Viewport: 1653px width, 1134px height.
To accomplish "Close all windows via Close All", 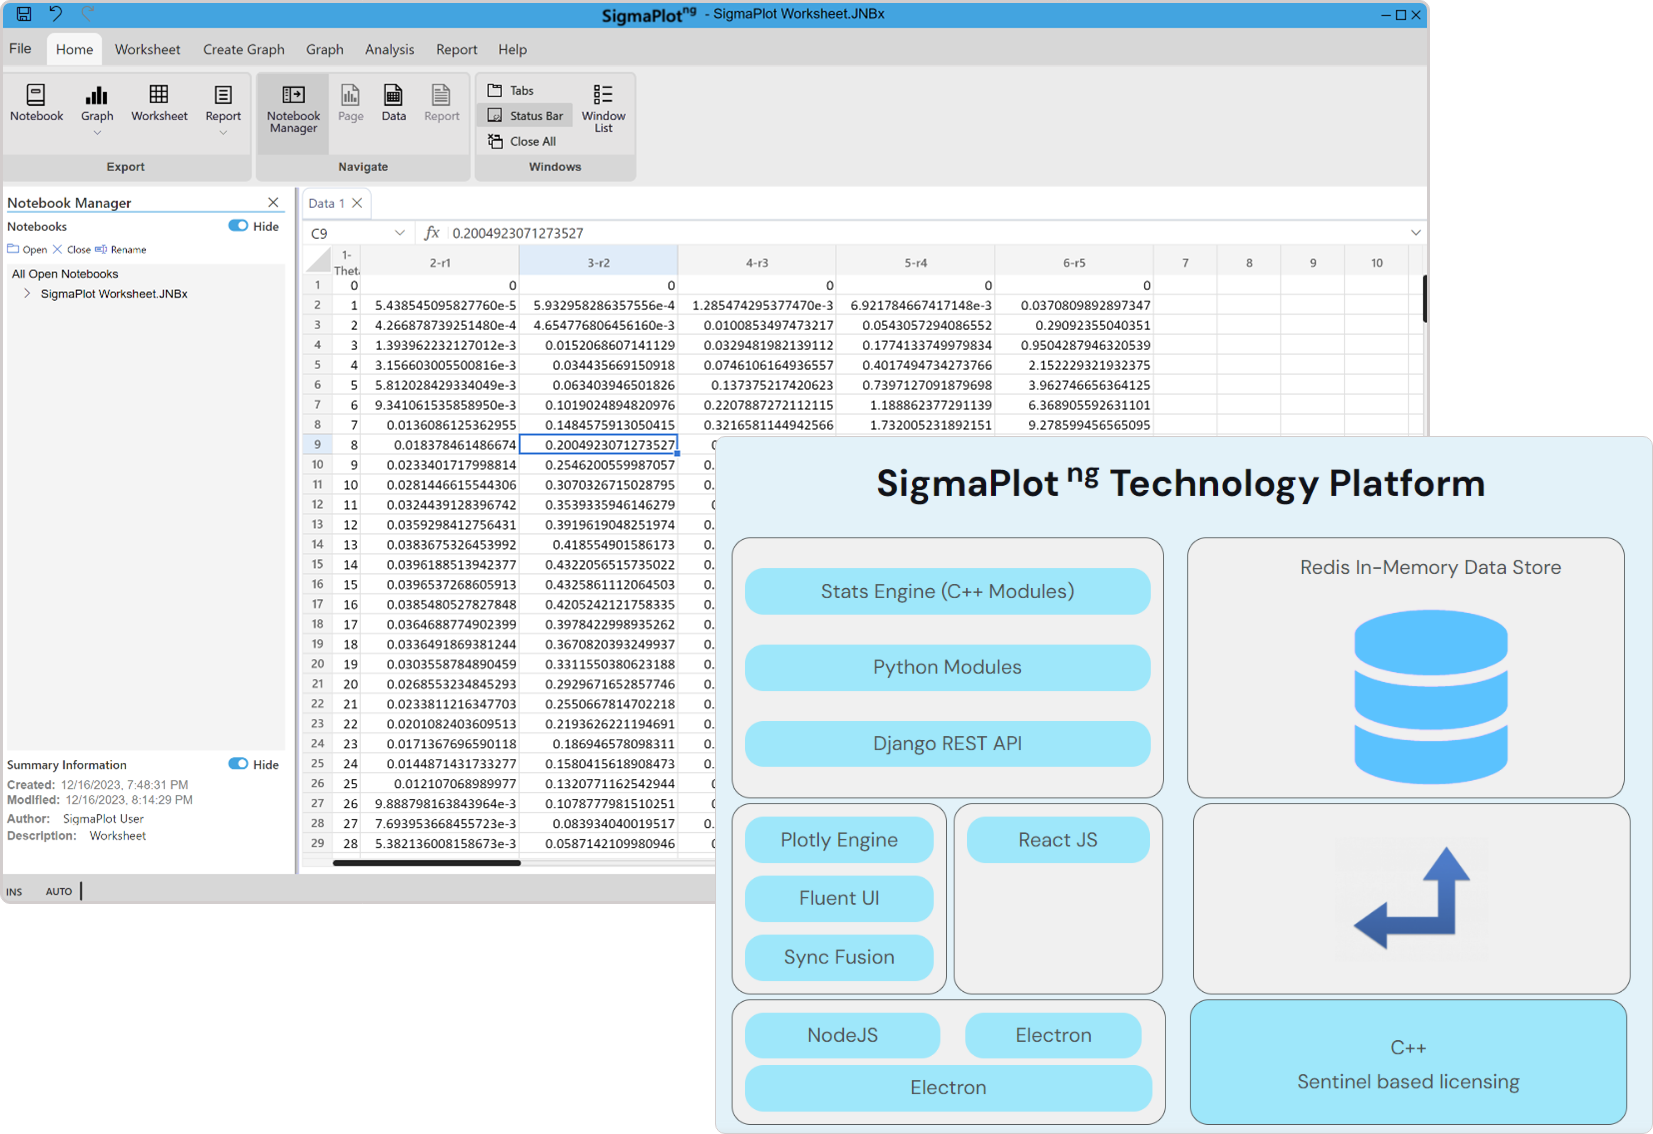I will click(x=523, y=142).
